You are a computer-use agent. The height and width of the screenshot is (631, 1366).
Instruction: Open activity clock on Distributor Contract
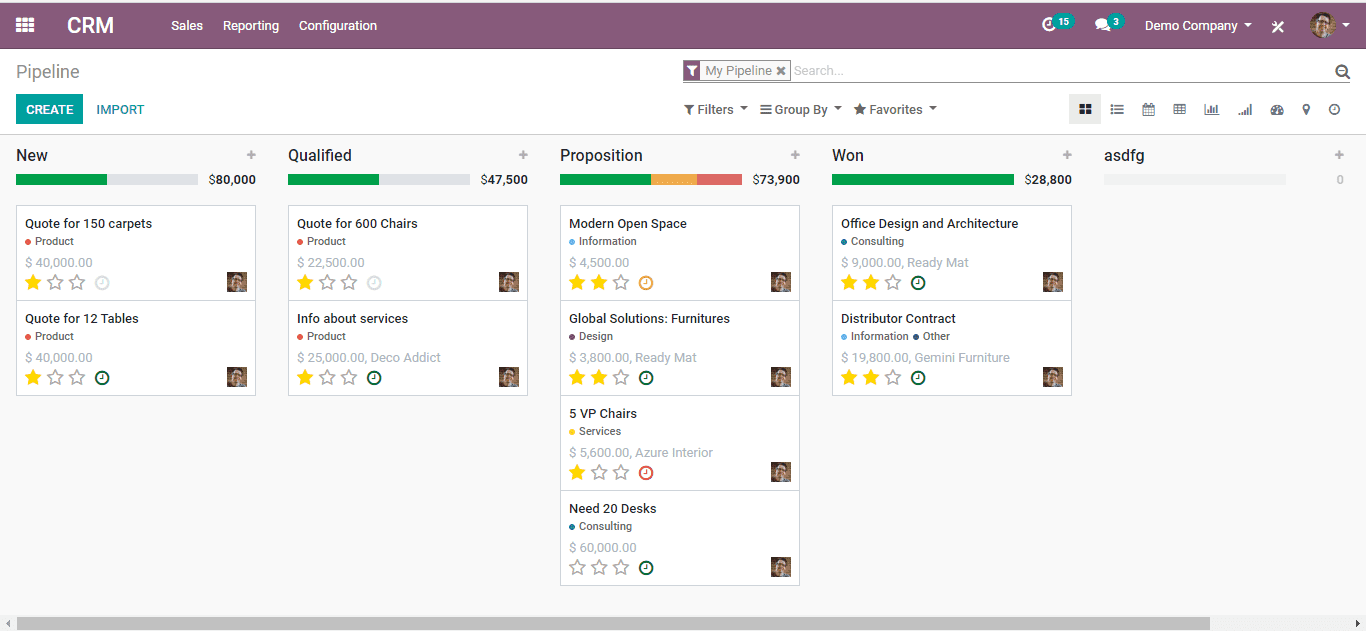(x=918, y=378)
